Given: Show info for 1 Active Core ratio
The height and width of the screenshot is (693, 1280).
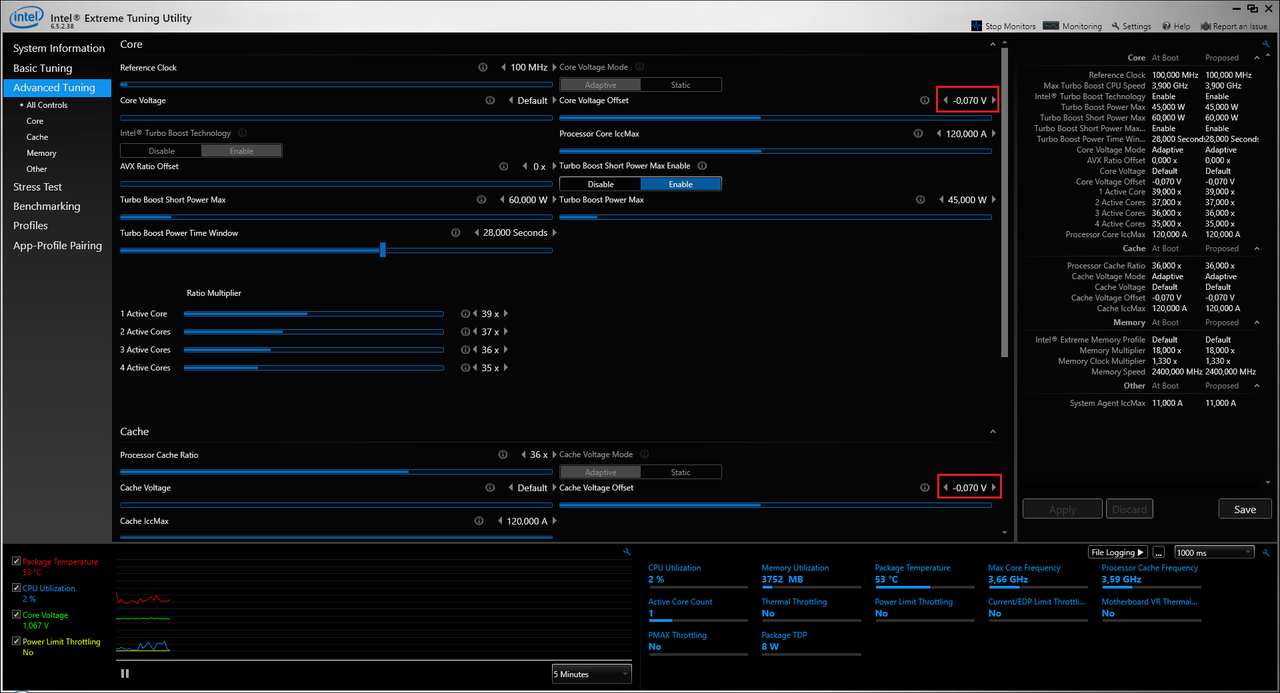Looking at the screenshot, I should point(465,314).
